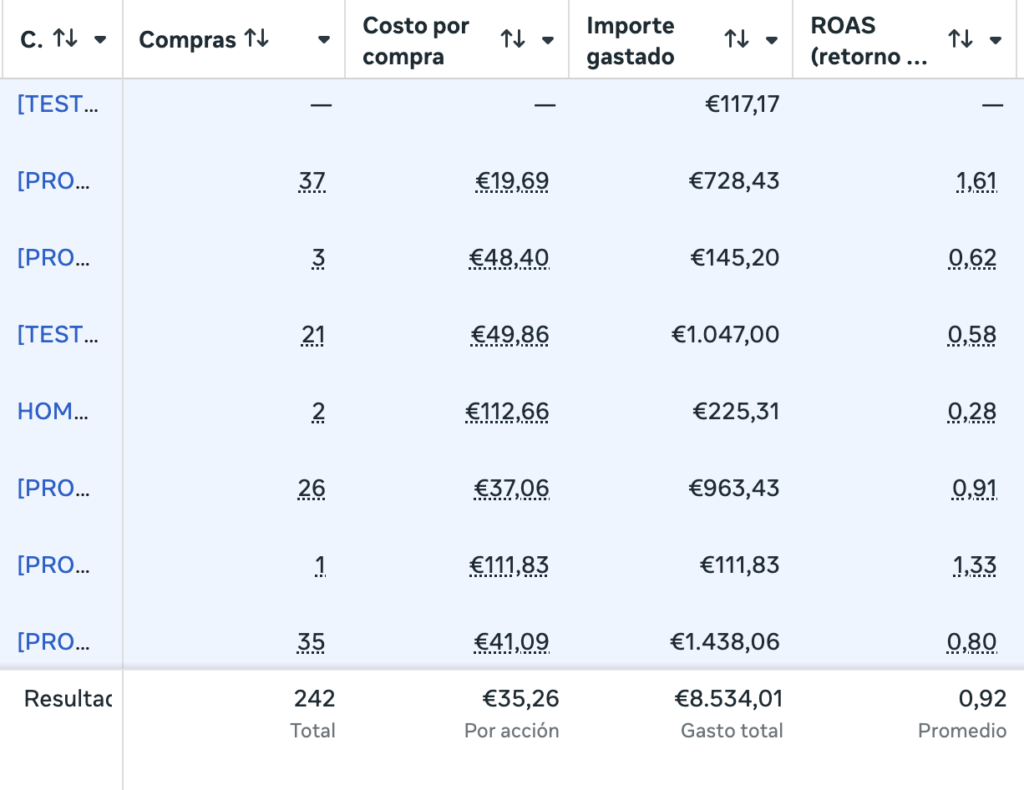Open the ROAS column dropdown arrow
Screen dimensions: 1024x790
coord(996,40)
